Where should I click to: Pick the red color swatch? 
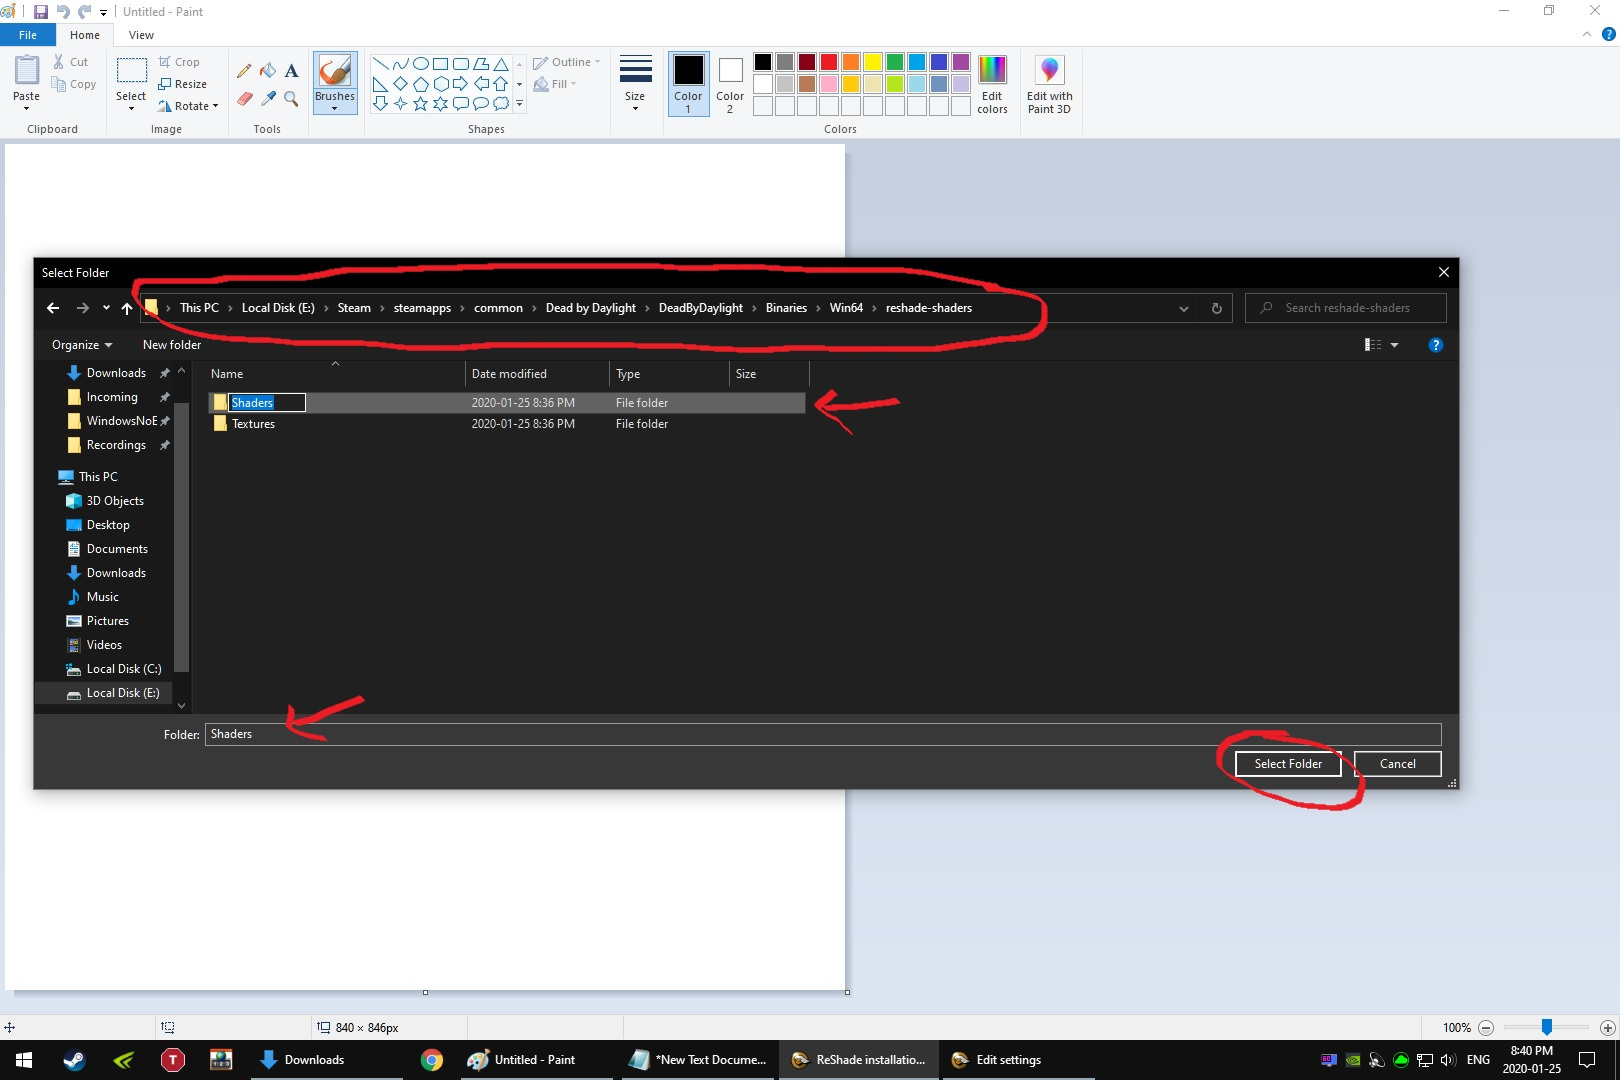tap(829, 62)
